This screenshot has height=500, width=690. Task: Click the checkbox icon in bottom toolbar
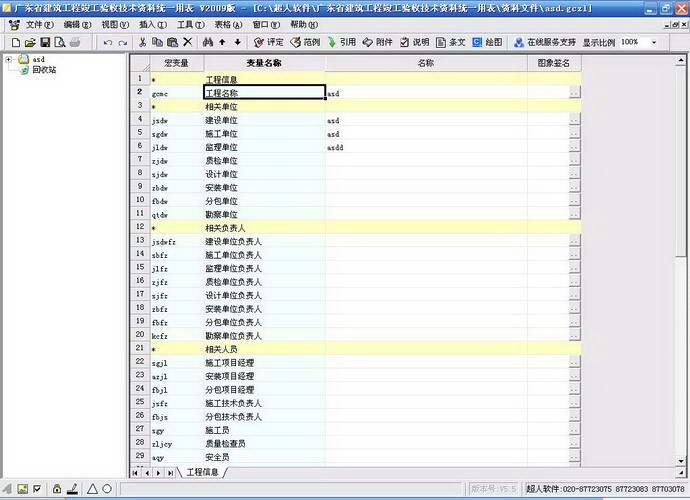(x=37, y=489)
